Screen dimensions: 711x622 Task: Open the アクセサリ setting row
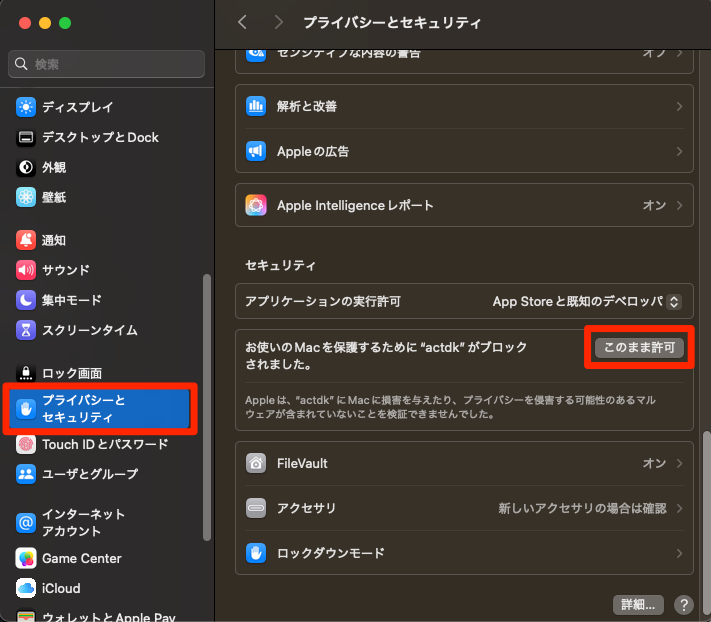[464, 508]
